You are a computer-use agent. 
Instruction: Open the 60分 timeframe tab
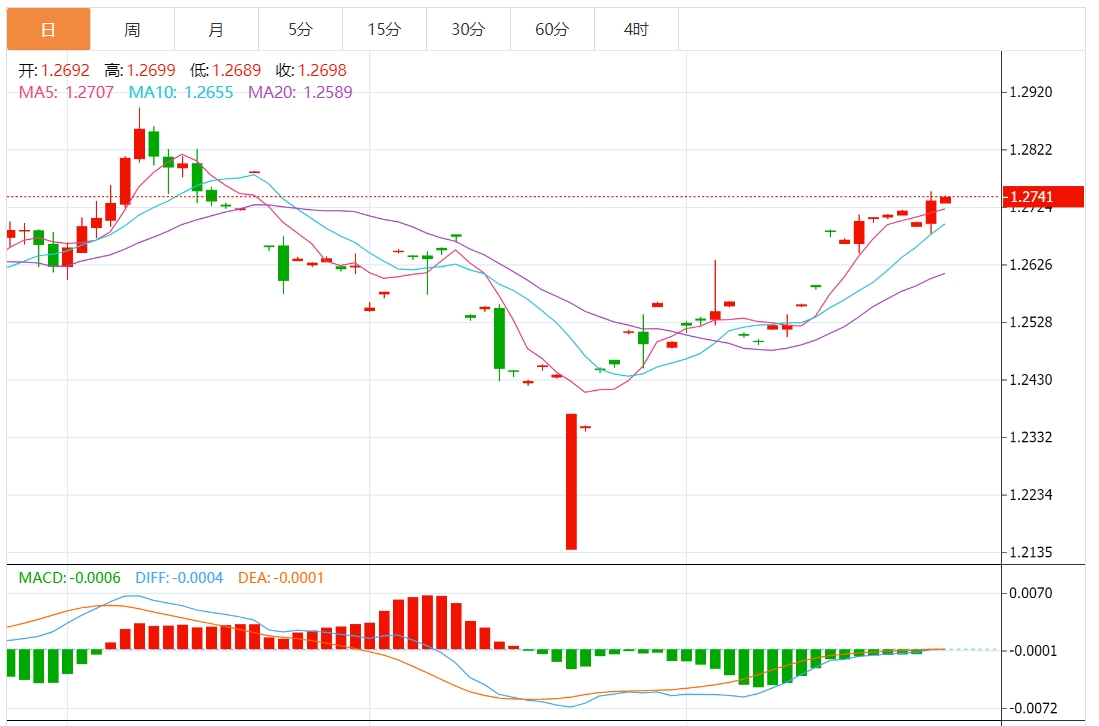click(x=552, y=29)
